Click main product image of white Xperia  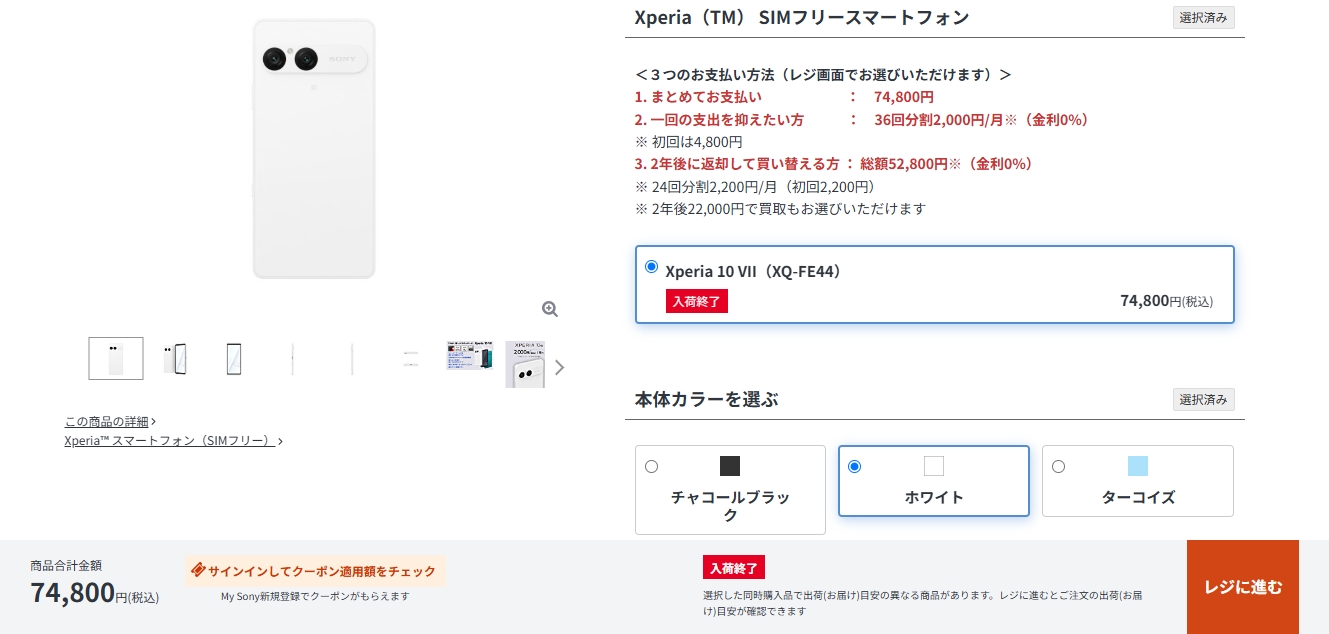(314, 148)
